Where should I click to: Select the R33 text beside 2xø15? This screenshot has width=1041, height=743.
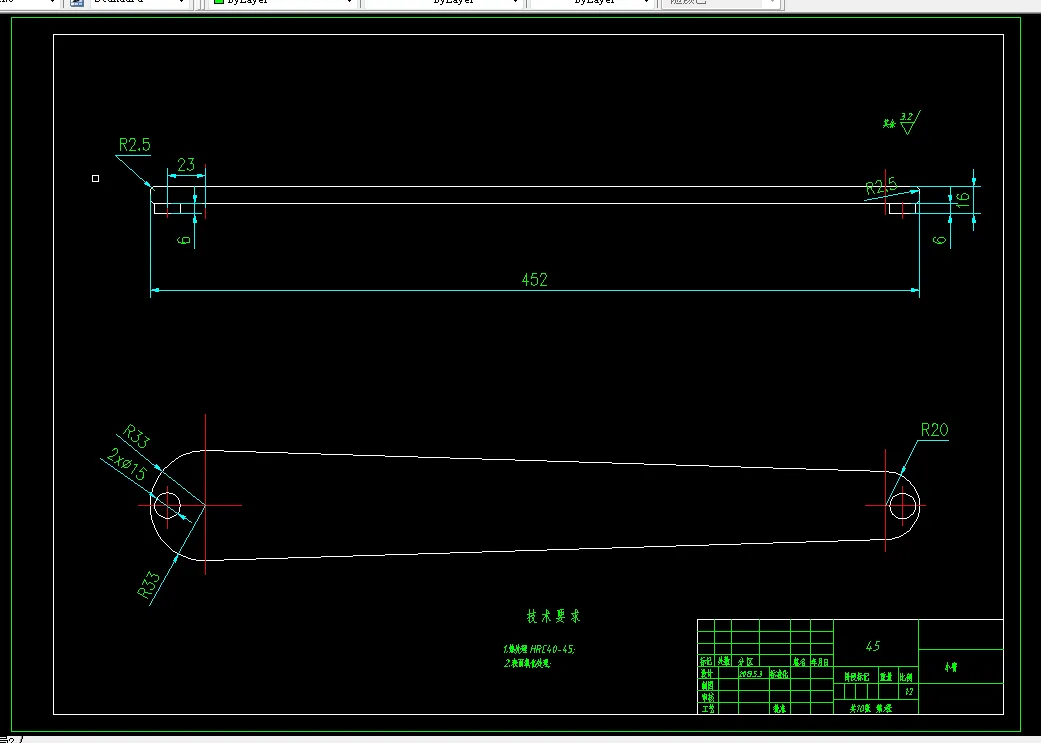pyautogui.click(x=137, y=437)
